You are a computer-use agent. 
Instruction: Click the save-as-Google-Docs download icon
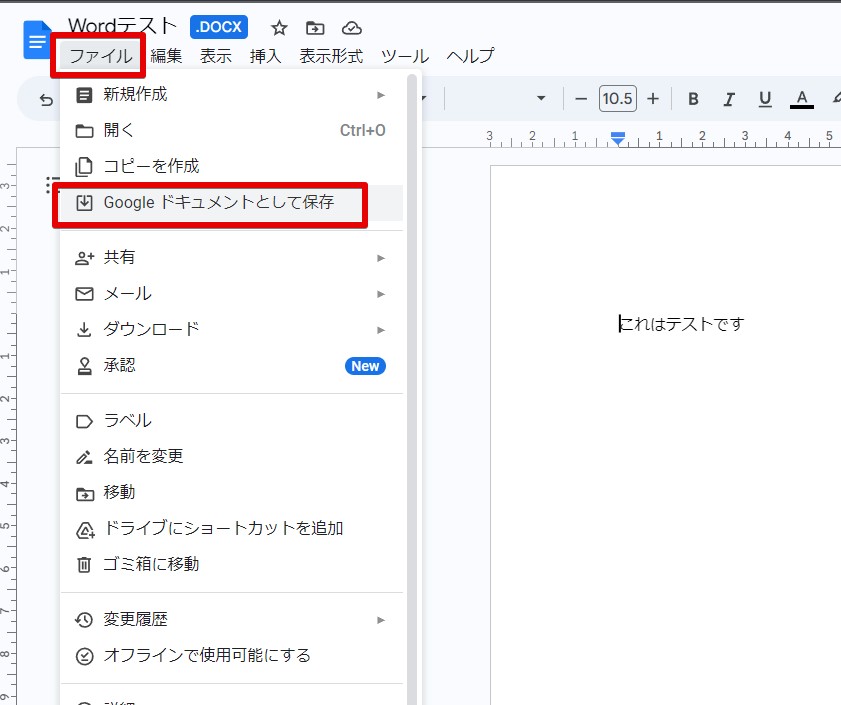pyautogui.click(x=84, y=203)
